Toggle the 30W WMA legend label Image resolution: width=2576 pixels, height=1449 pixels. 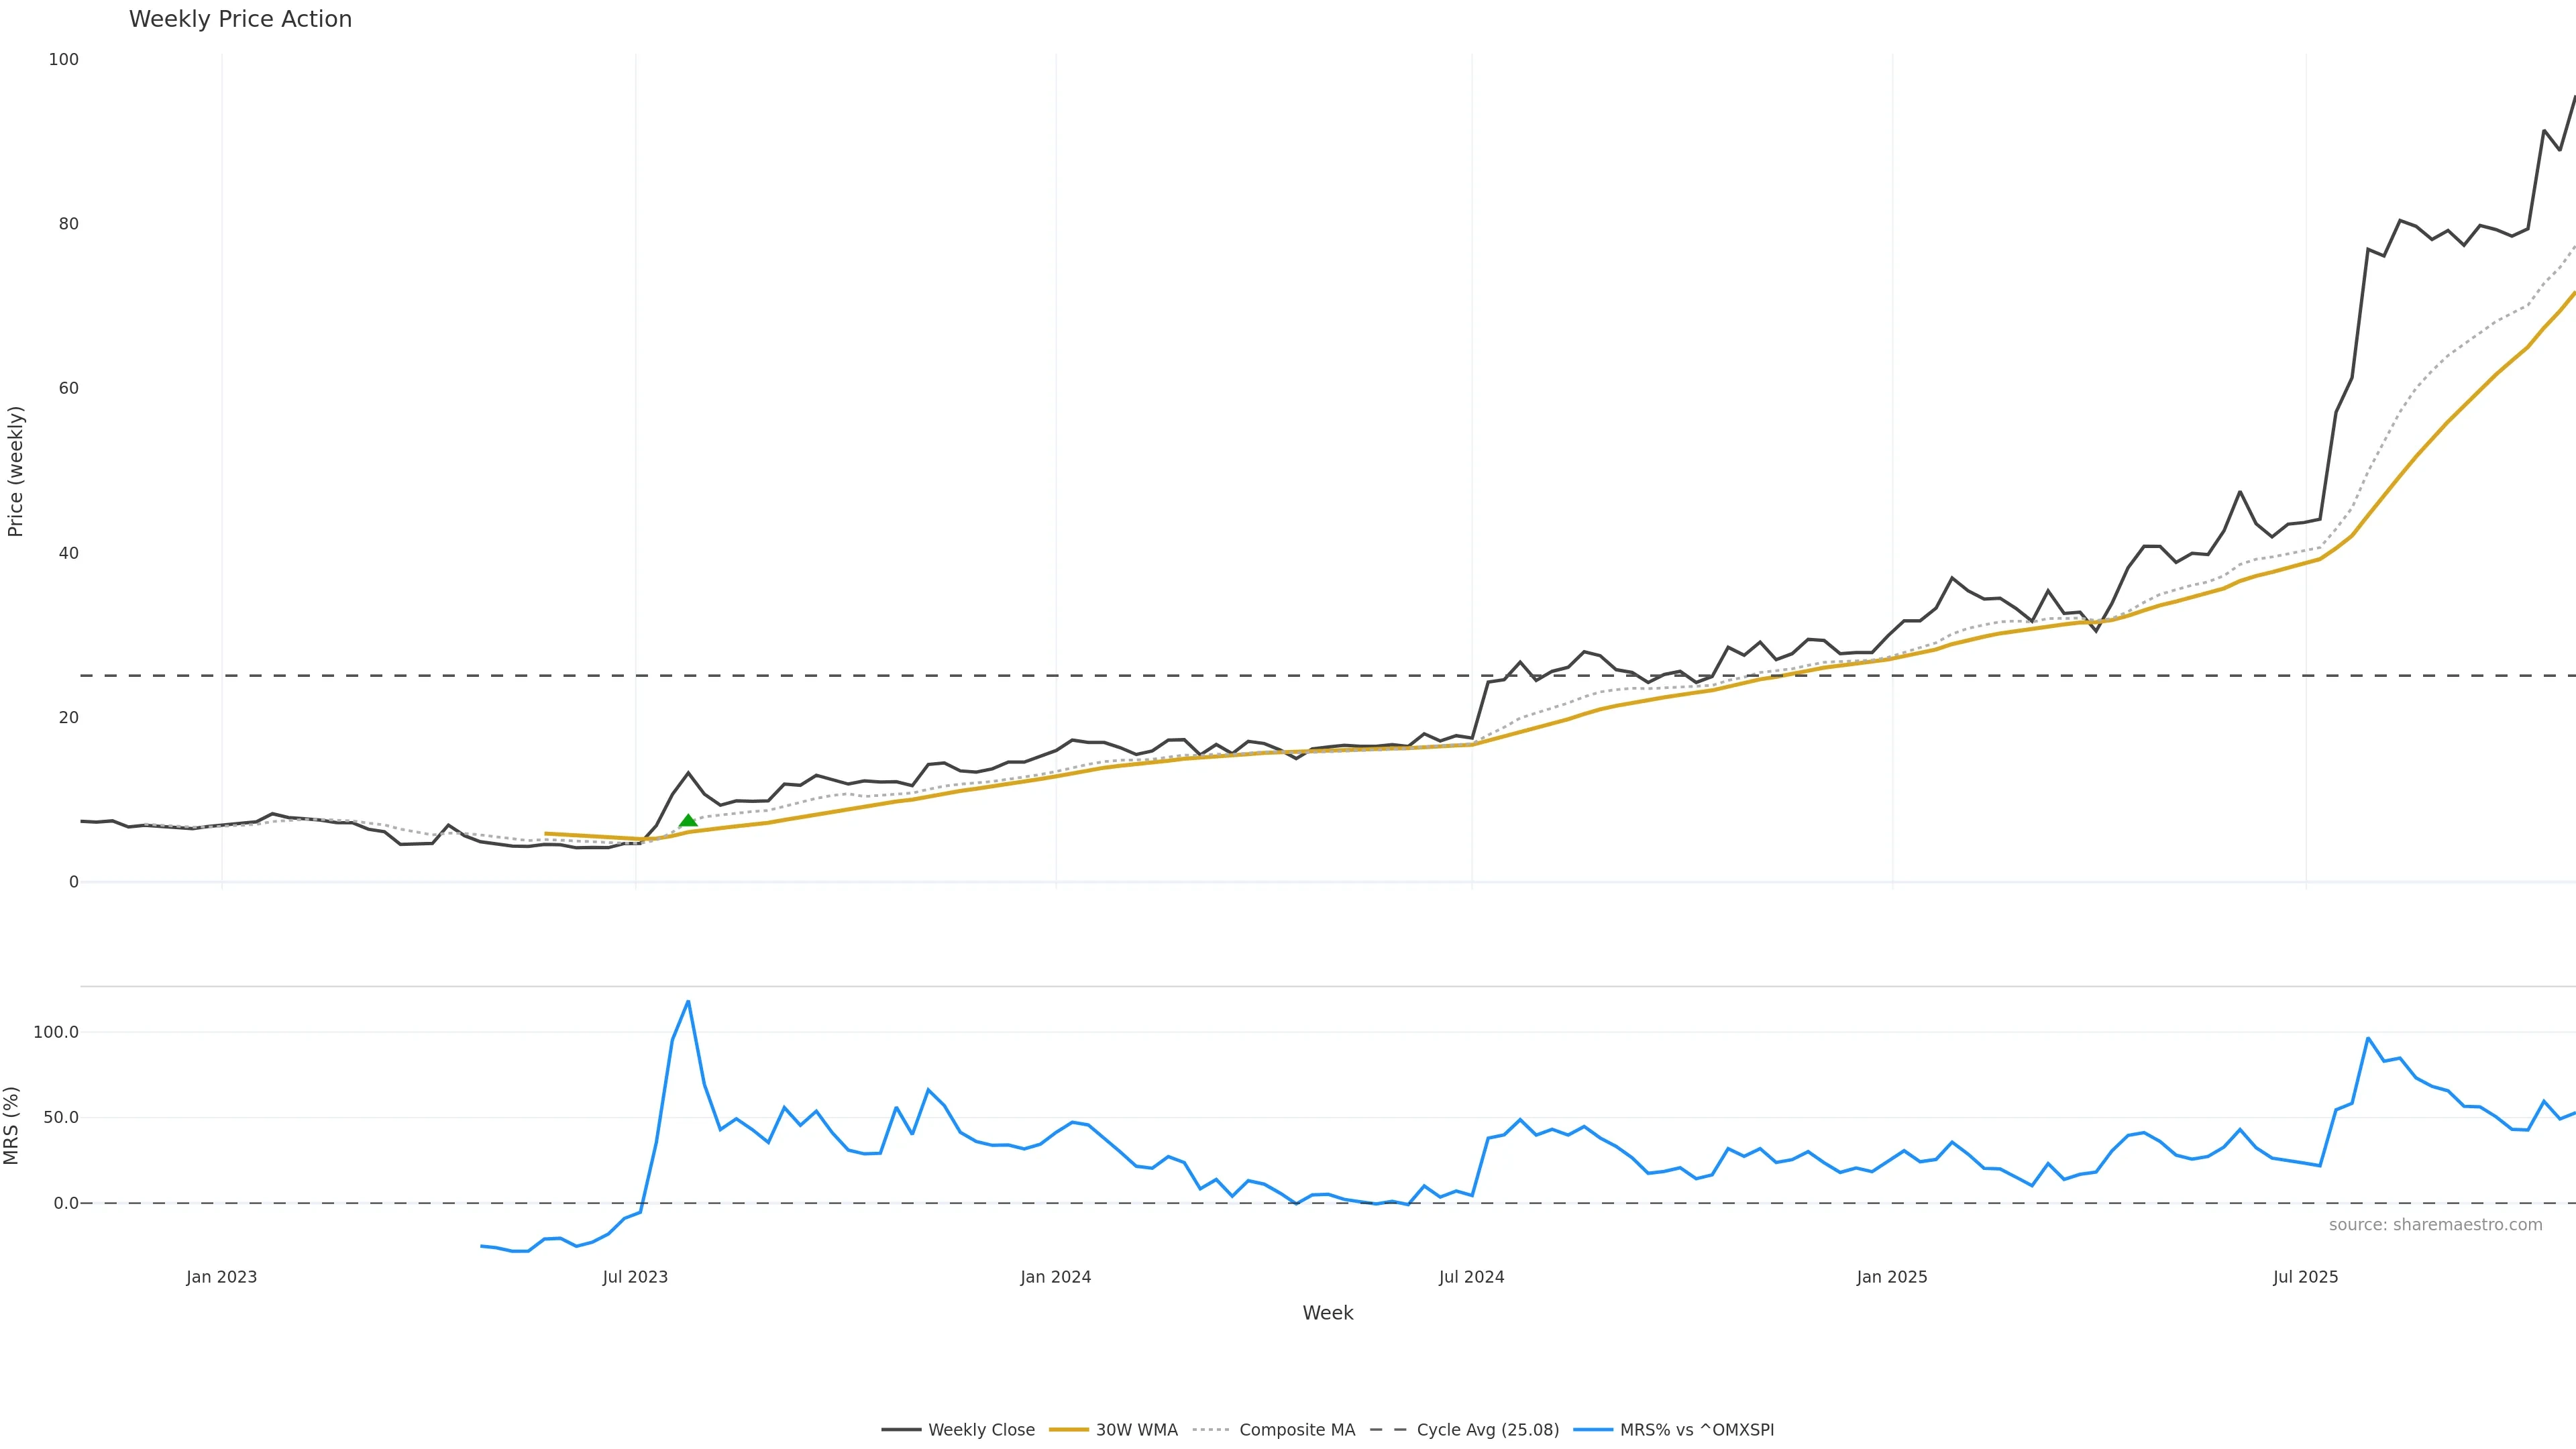tap(1136, 1430)
